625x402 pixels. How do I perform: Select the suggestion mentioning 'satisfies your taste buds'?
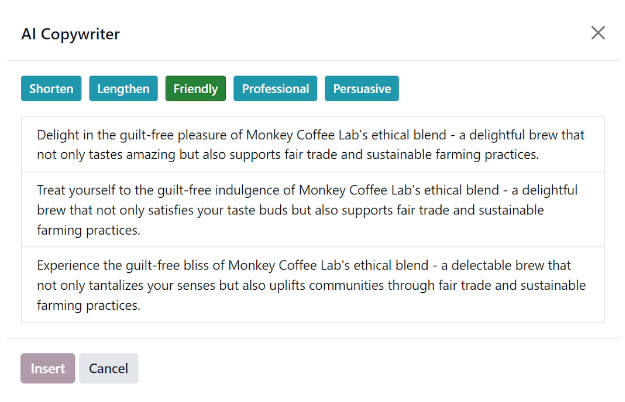pyautogui.click(x=313, y=210)
